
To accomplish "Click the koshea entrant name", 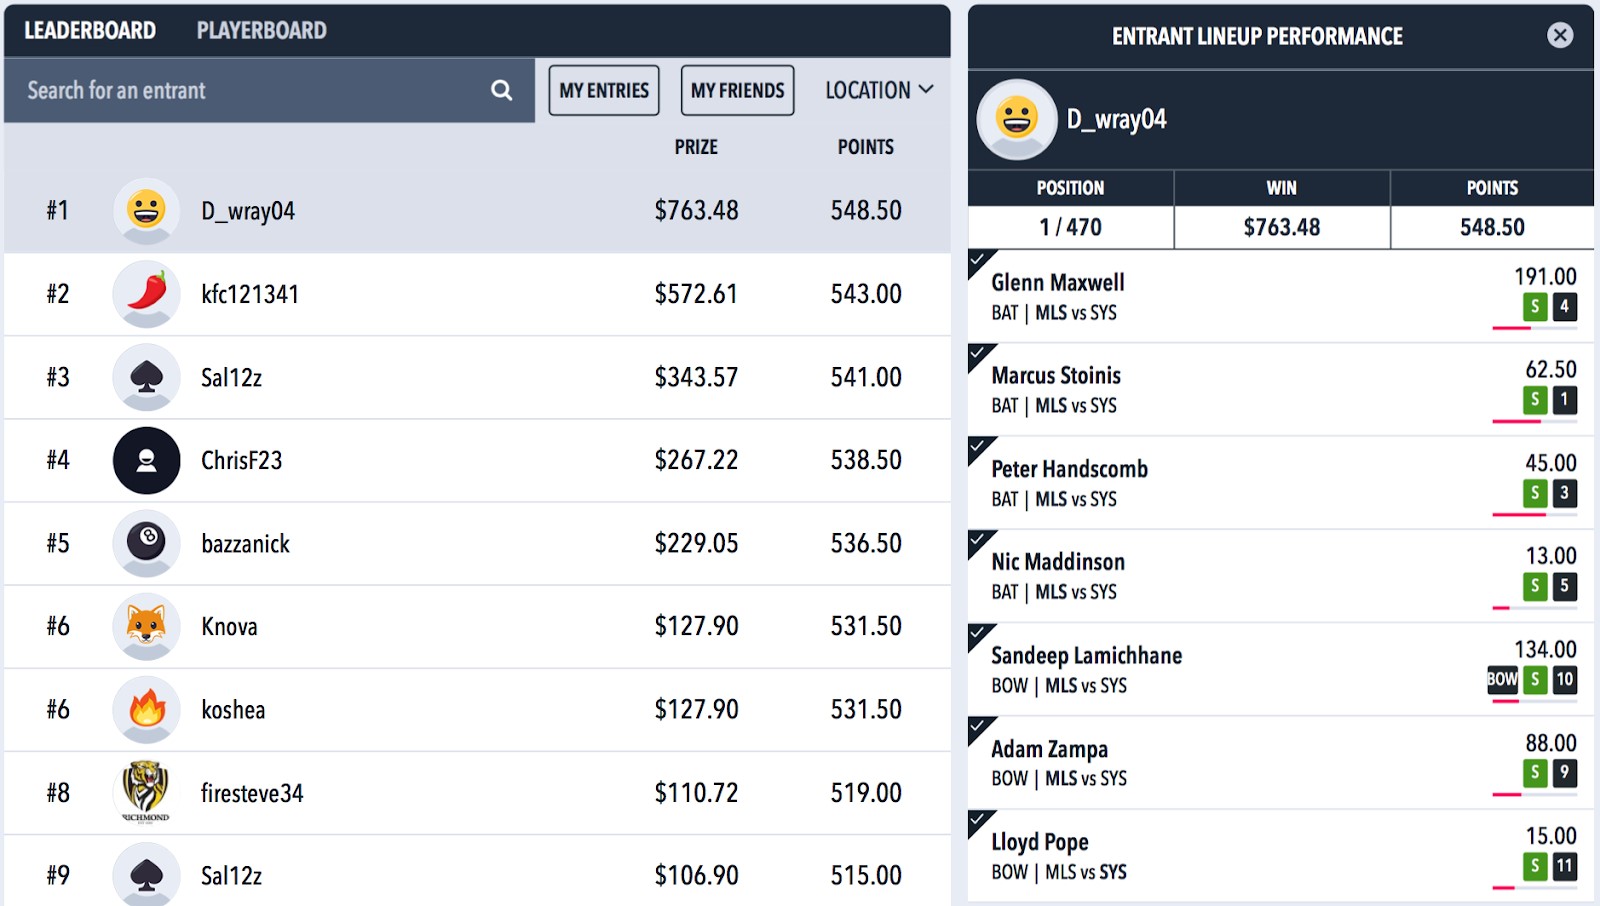I will (x=233, y=710).
